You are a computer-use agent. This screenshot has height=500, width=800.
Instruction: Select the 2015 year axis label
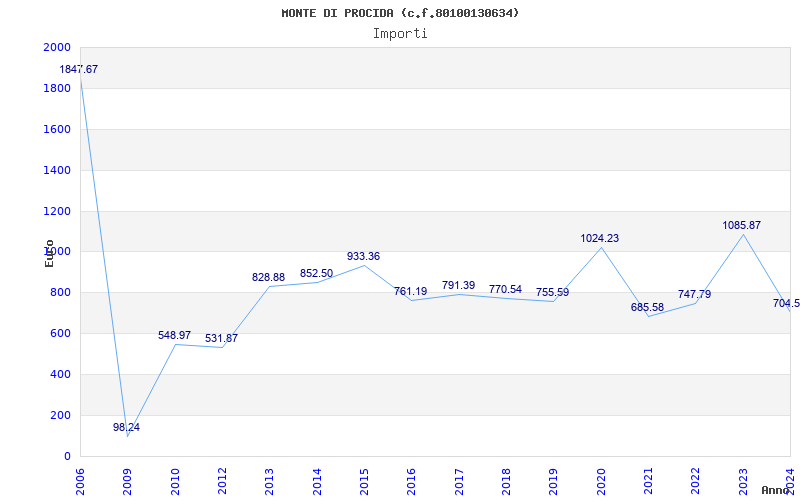(364, 482)
